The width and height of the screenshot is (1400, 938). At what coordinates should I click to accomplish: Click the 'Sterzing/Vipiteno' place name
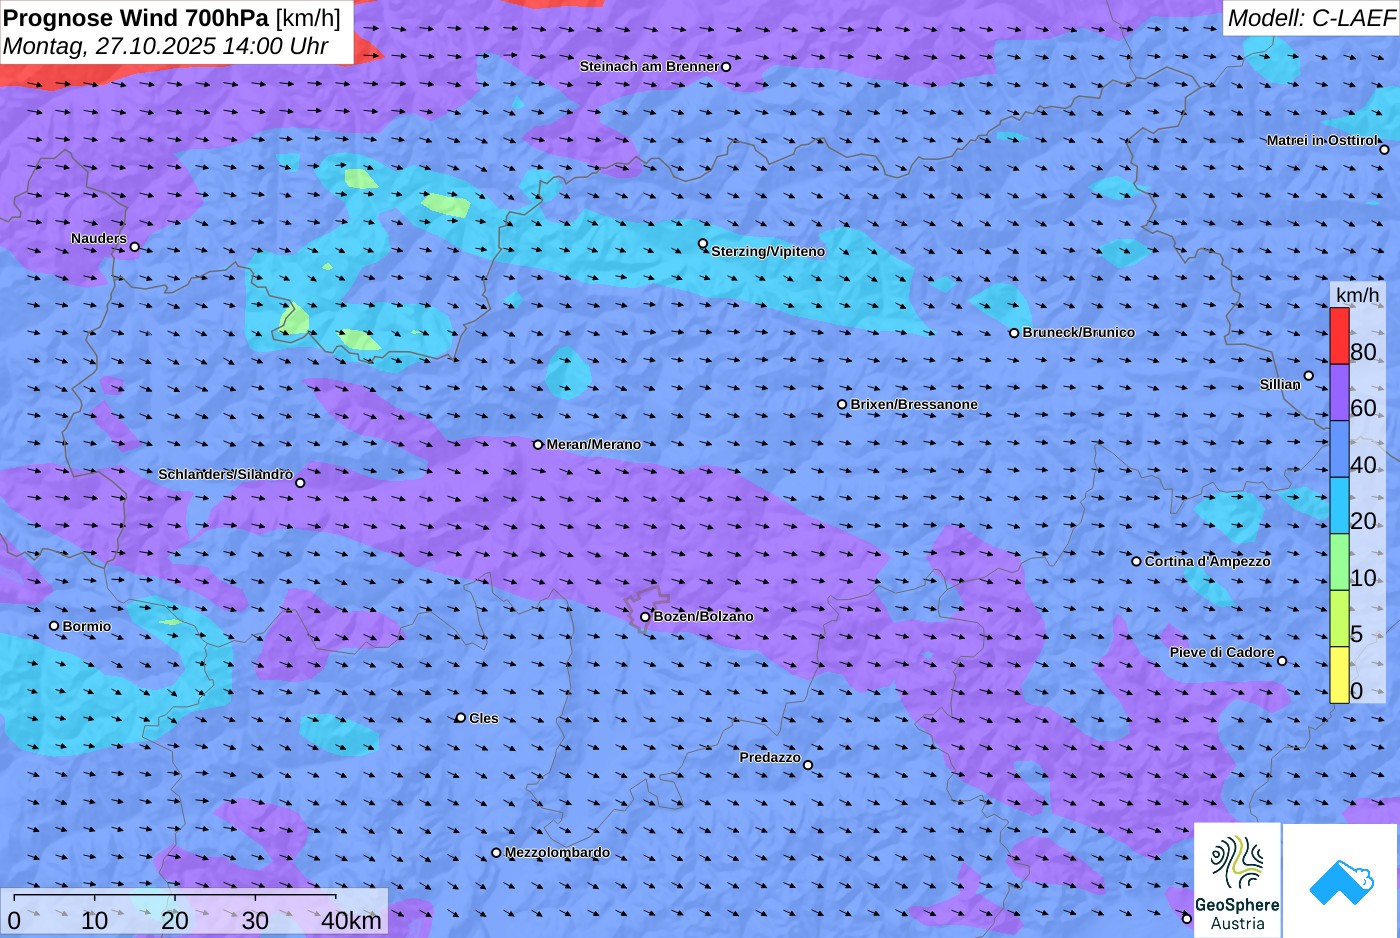[768, 252]
